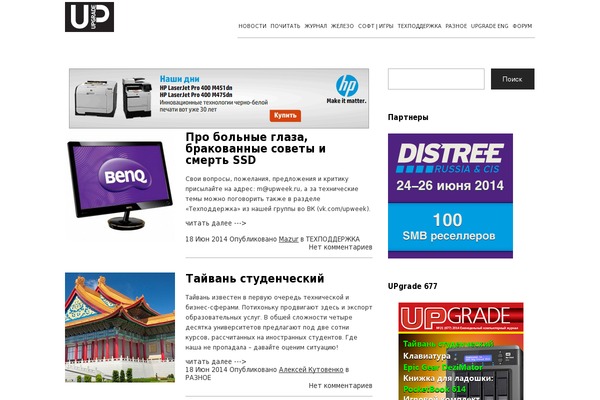This screenshot has height=400, width=600.
Task: Open the РАЗНОЕ menu item
Action: click(456, 26)
